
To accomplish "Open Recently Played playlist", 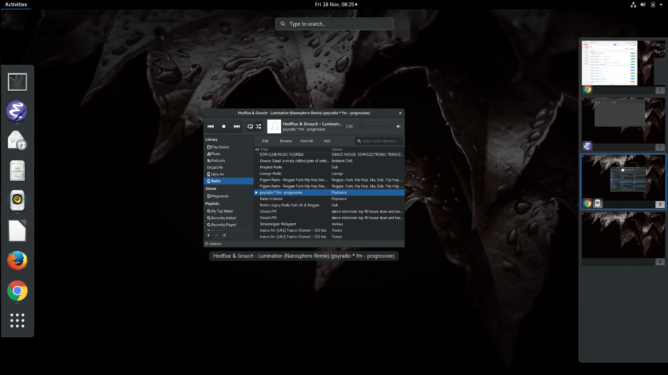I will point(229,225).
